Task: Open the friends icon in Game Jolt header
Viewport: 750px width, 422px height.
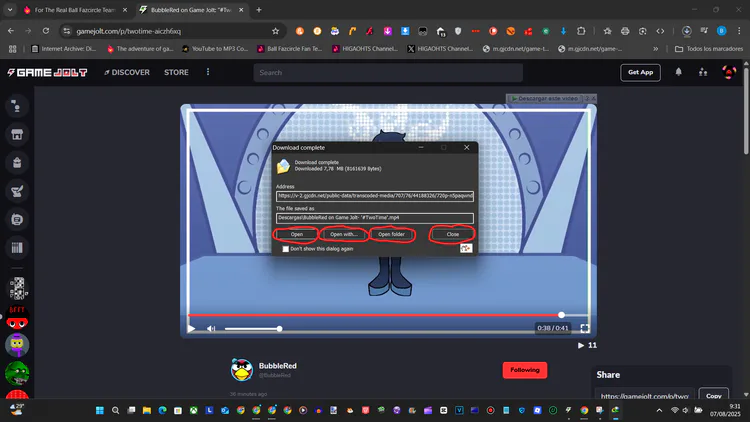Action: point(703,72)
